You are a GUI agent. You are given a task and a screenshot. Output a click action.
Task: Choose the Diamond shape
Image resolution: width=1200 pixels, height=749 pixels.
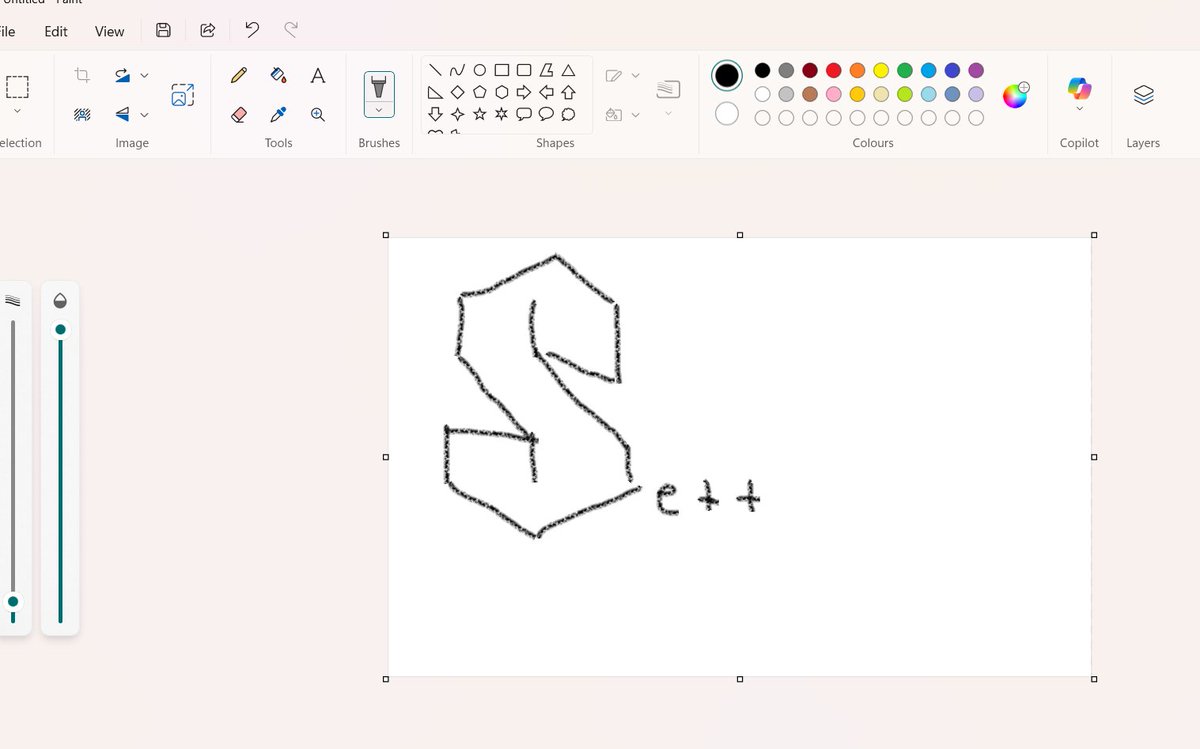457,92
